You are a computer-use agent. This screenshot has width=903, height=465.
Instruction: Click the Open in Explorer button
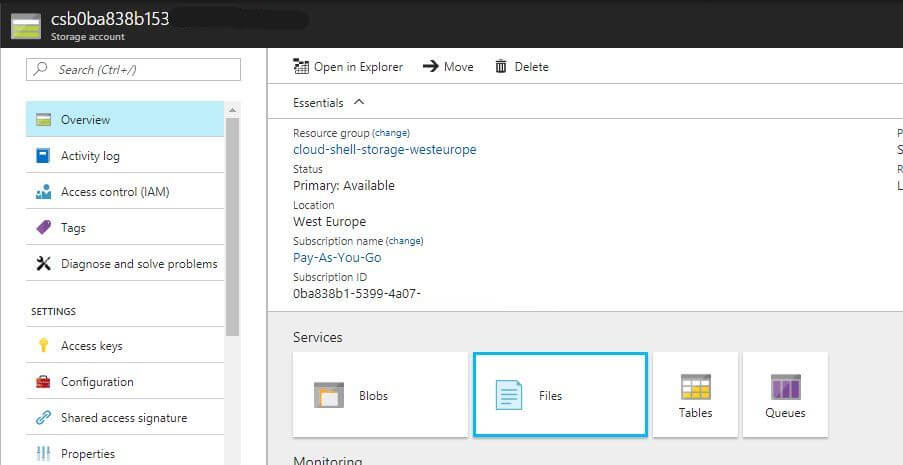tap(348, 67)
